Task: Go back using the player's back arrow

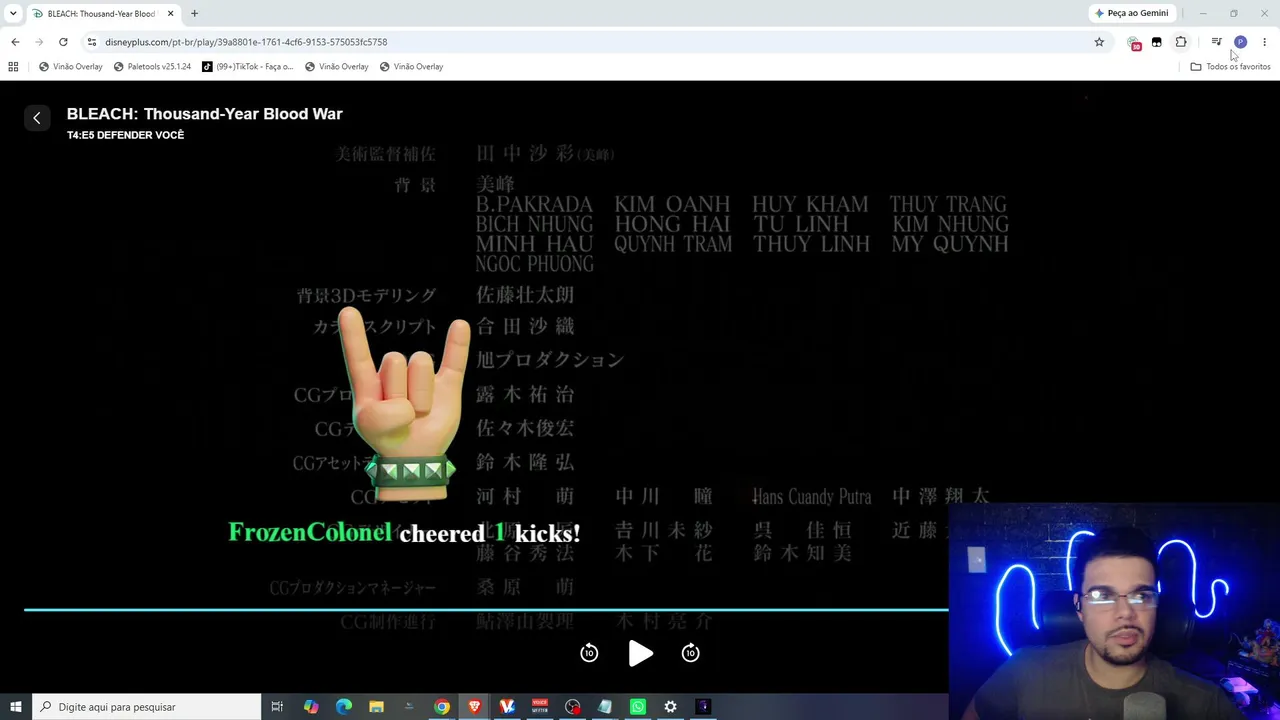Action: coord(37,118)
